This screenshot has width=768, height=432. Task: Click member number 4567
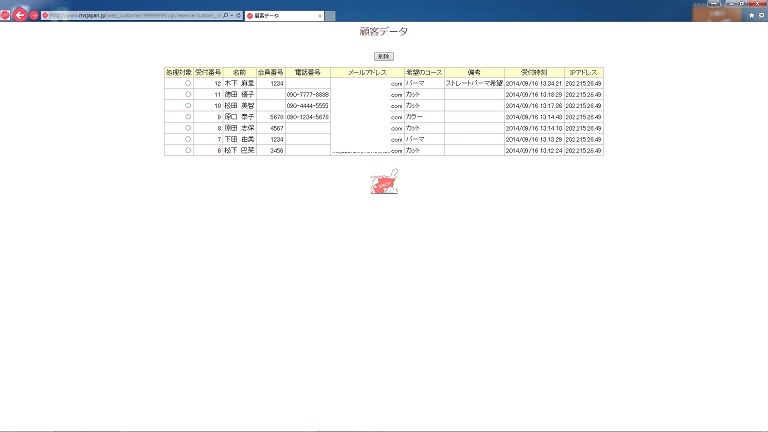point(277,128)
